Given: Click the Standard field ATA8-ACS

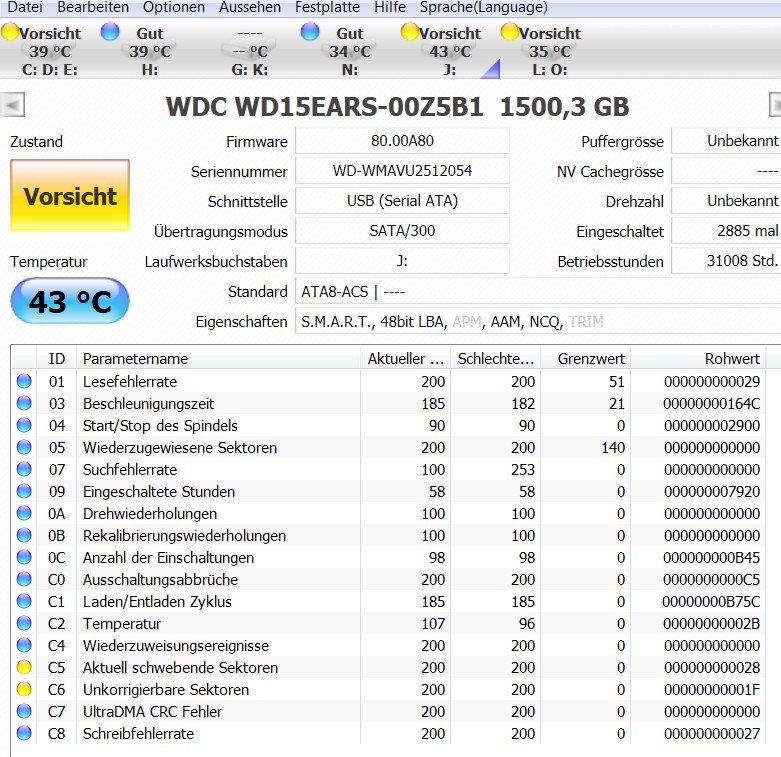Looking at the screenshot, I should click(538, 291).
